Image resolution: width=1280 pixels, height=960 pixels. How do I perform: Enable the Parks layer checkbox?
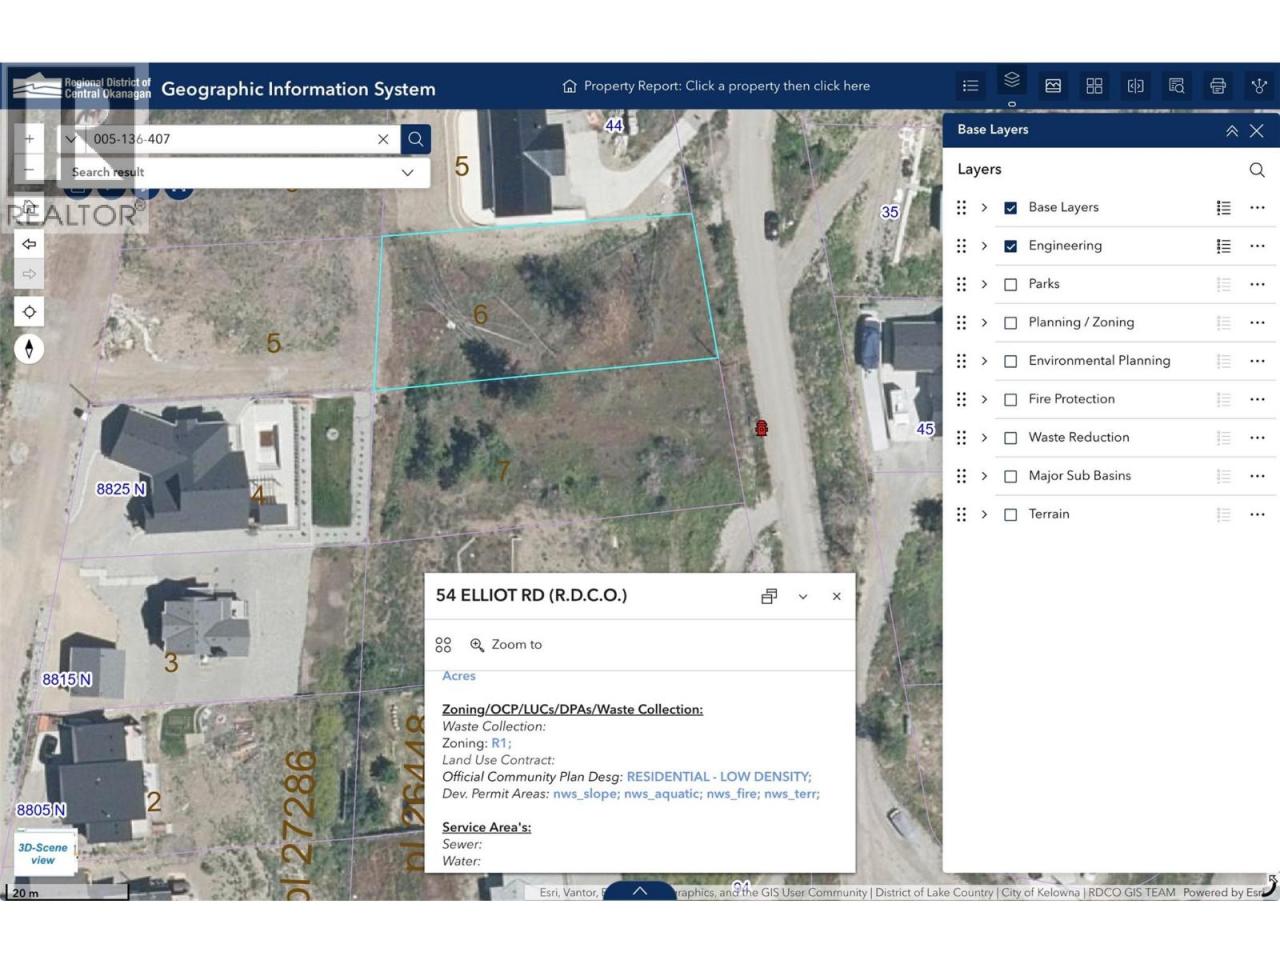pos(1010,285)
